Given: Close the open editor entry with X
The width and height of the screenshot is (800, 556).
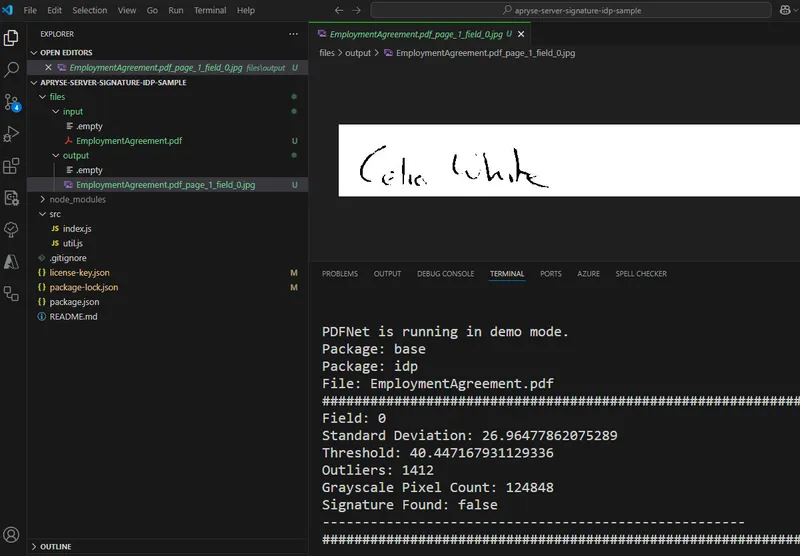Looking at the screenshot, I should (x=48, y=67).
